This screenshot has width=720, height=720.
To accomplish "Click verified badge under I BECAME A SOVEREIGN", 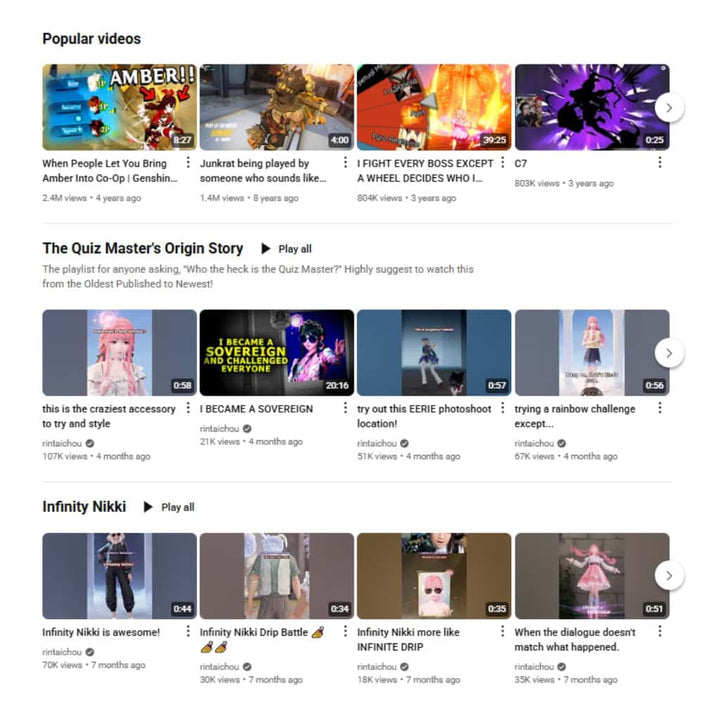I will 247,428.
